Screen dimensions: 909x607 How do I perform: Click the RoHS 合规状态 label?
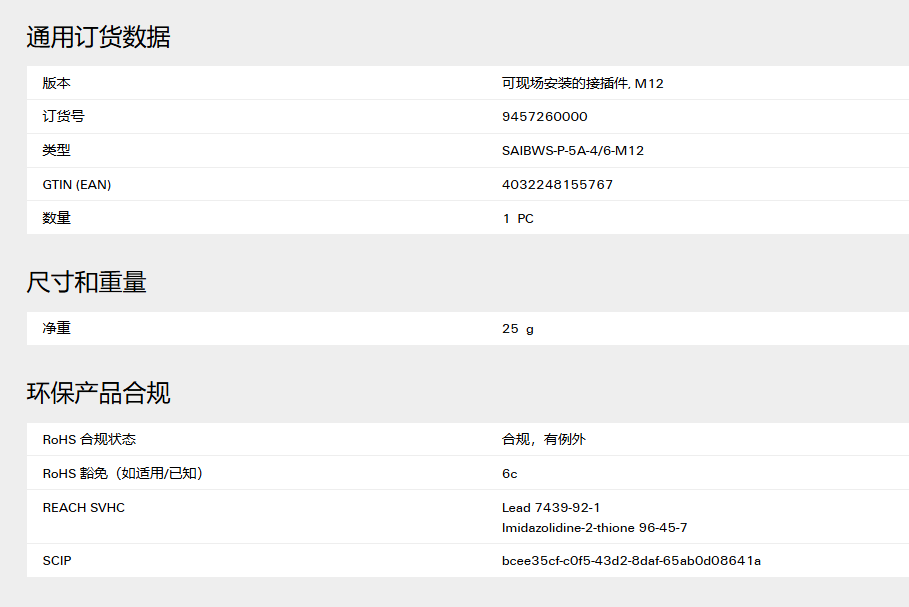coord(89,439)
